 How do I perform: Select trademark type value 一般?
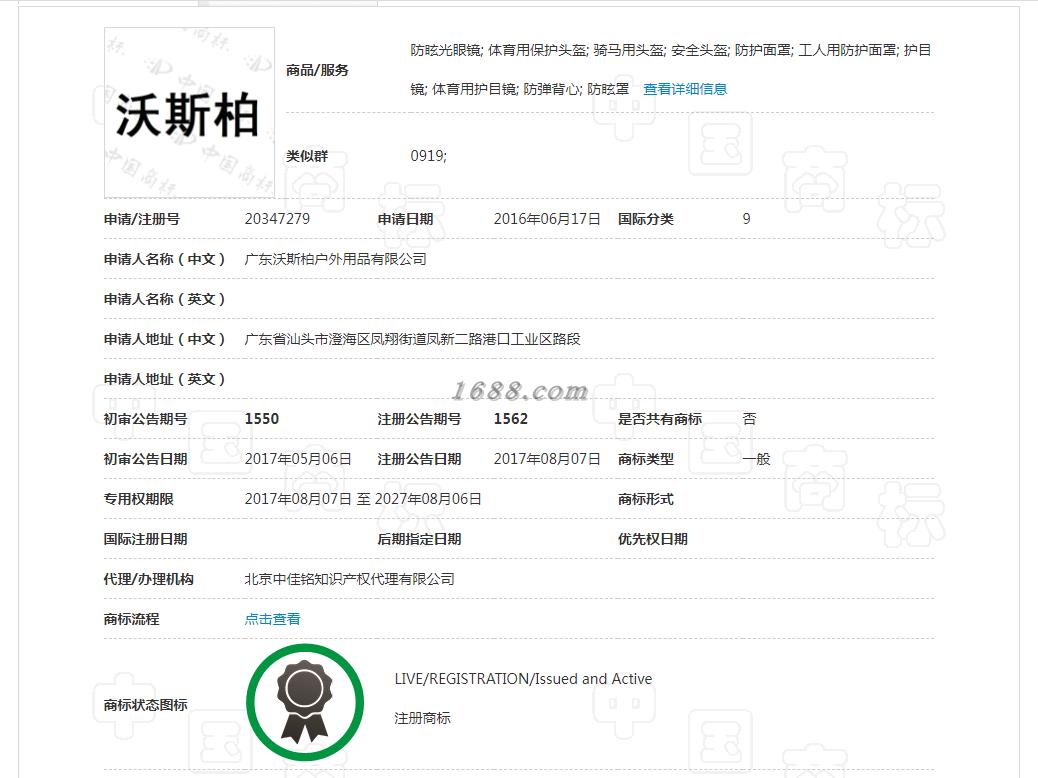[757, 459]
